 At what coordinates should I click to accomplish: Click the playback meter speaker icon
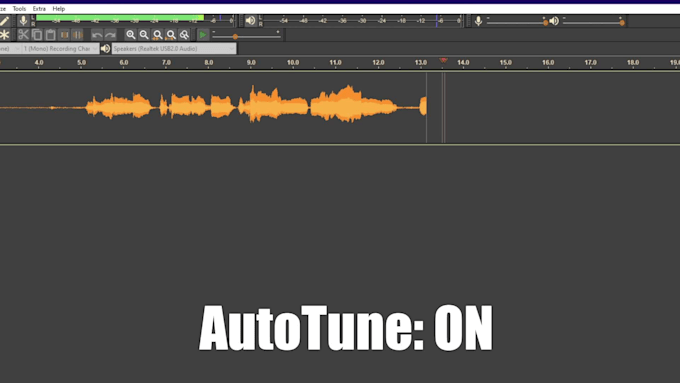pos(250,20)
